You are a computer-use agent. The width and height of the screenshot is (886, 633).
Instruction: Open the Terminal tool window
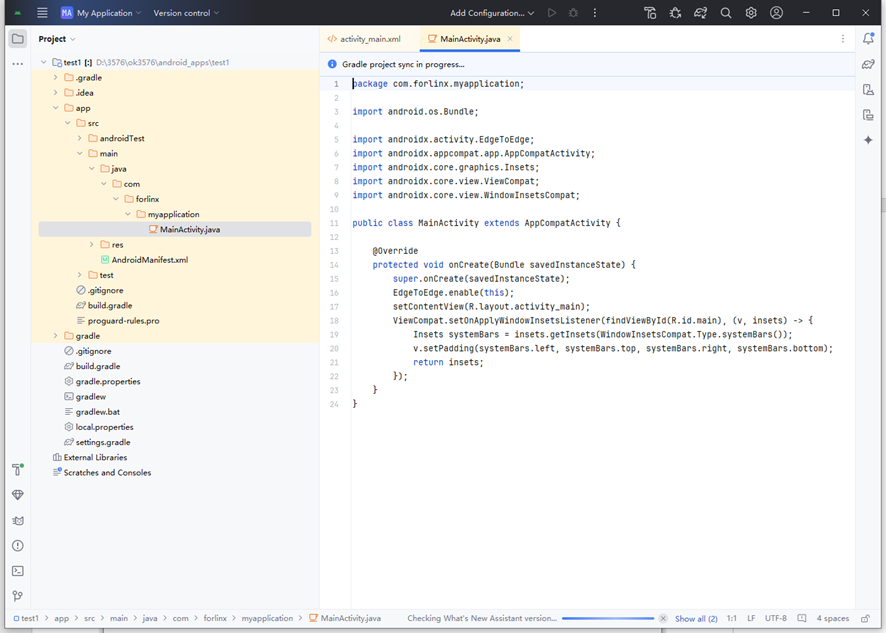[x=18, y=571]
